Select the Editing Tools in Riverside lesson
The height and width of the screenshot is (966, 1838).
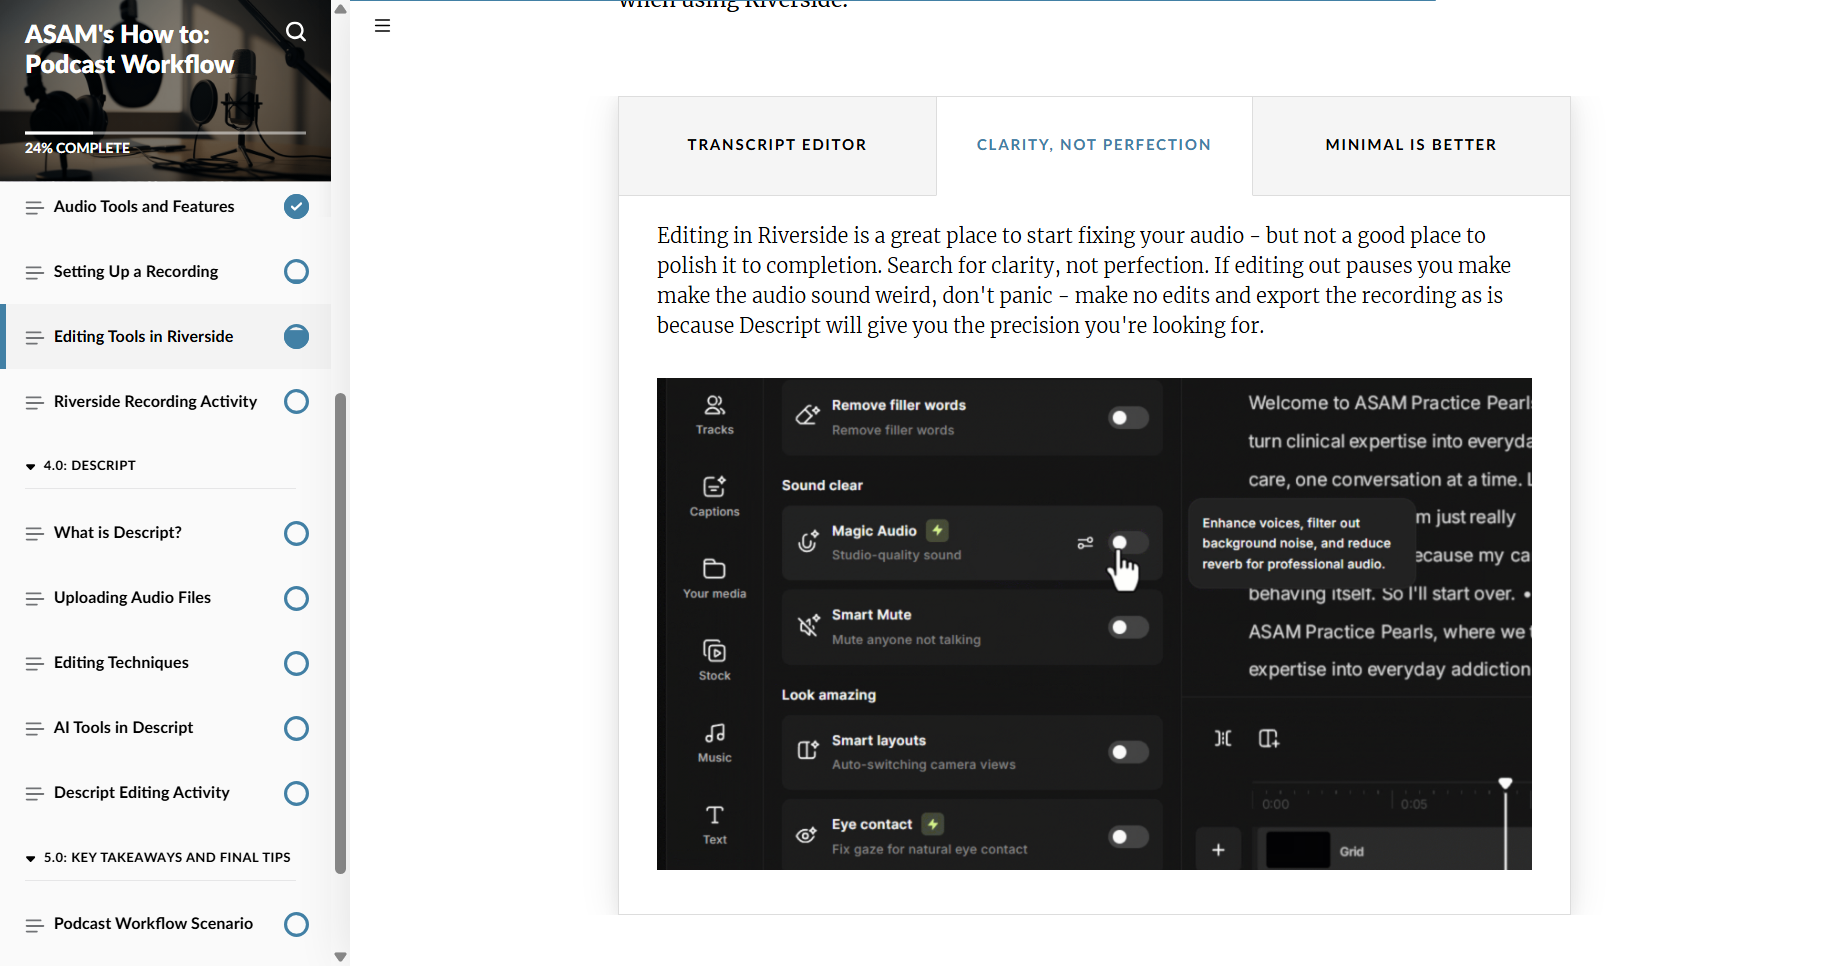[144, 336]
